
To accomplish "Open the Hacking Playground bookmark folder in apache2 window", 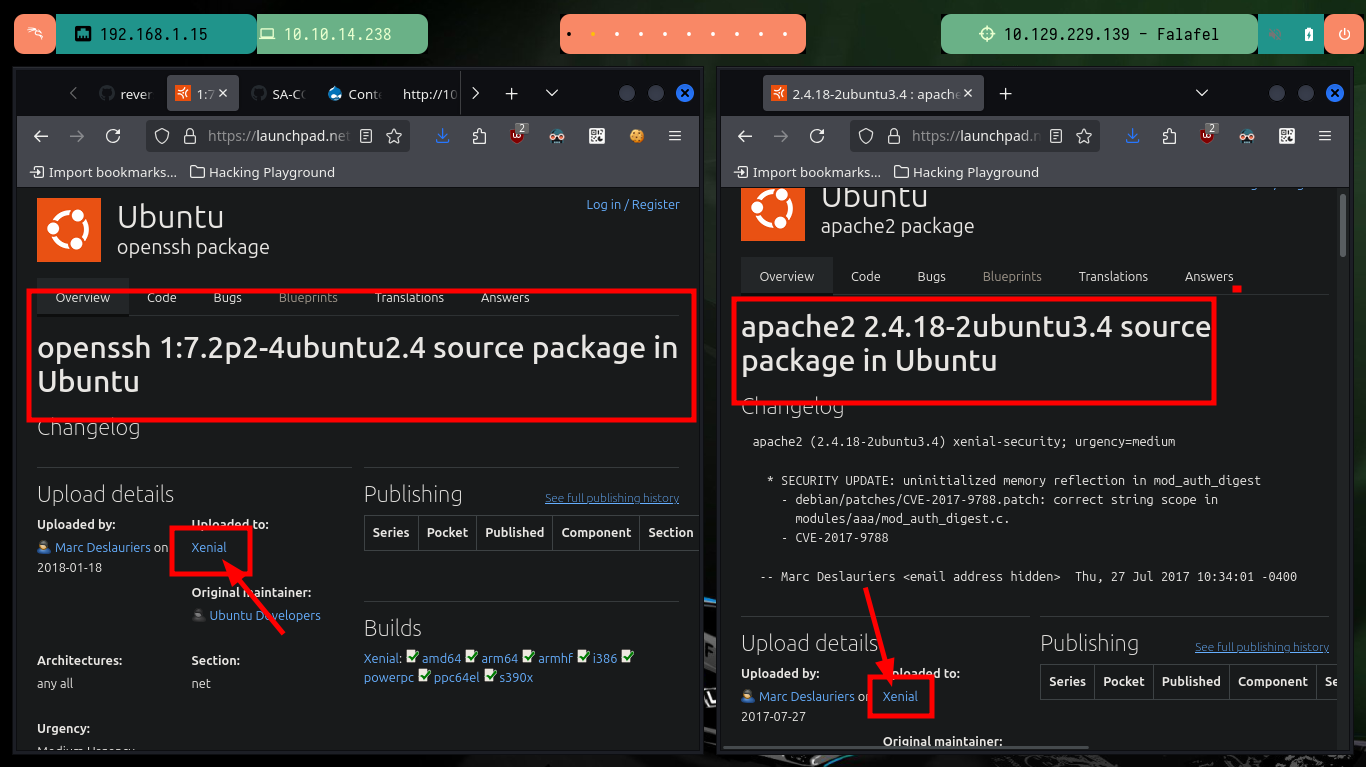I will [x=966, y=172].
